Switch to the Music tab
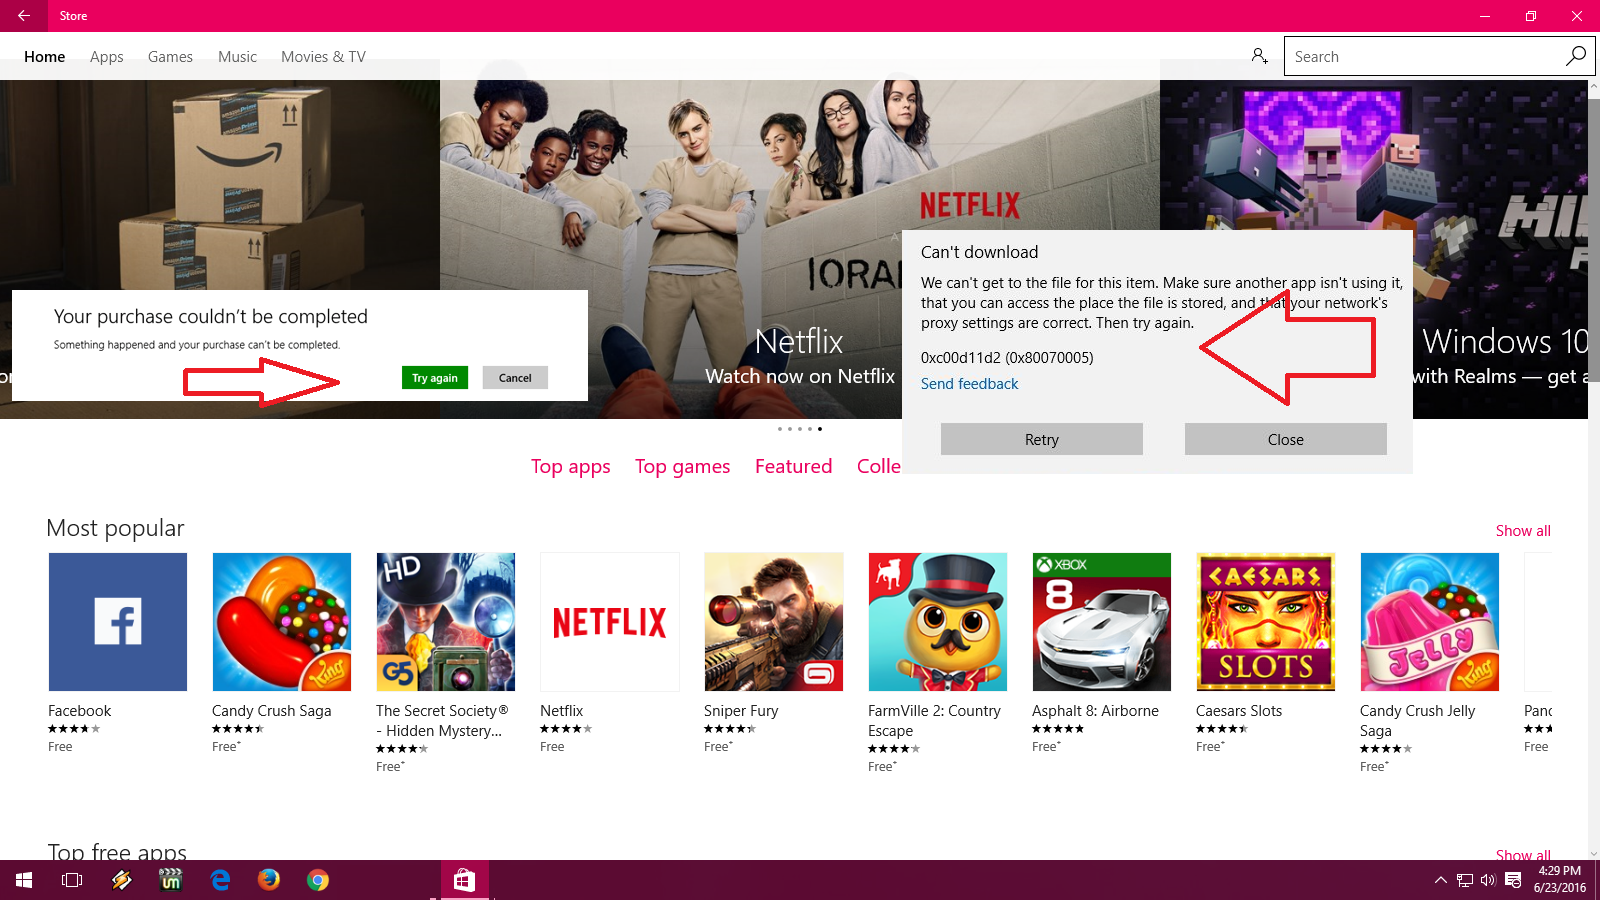 [x=237, y=57]
